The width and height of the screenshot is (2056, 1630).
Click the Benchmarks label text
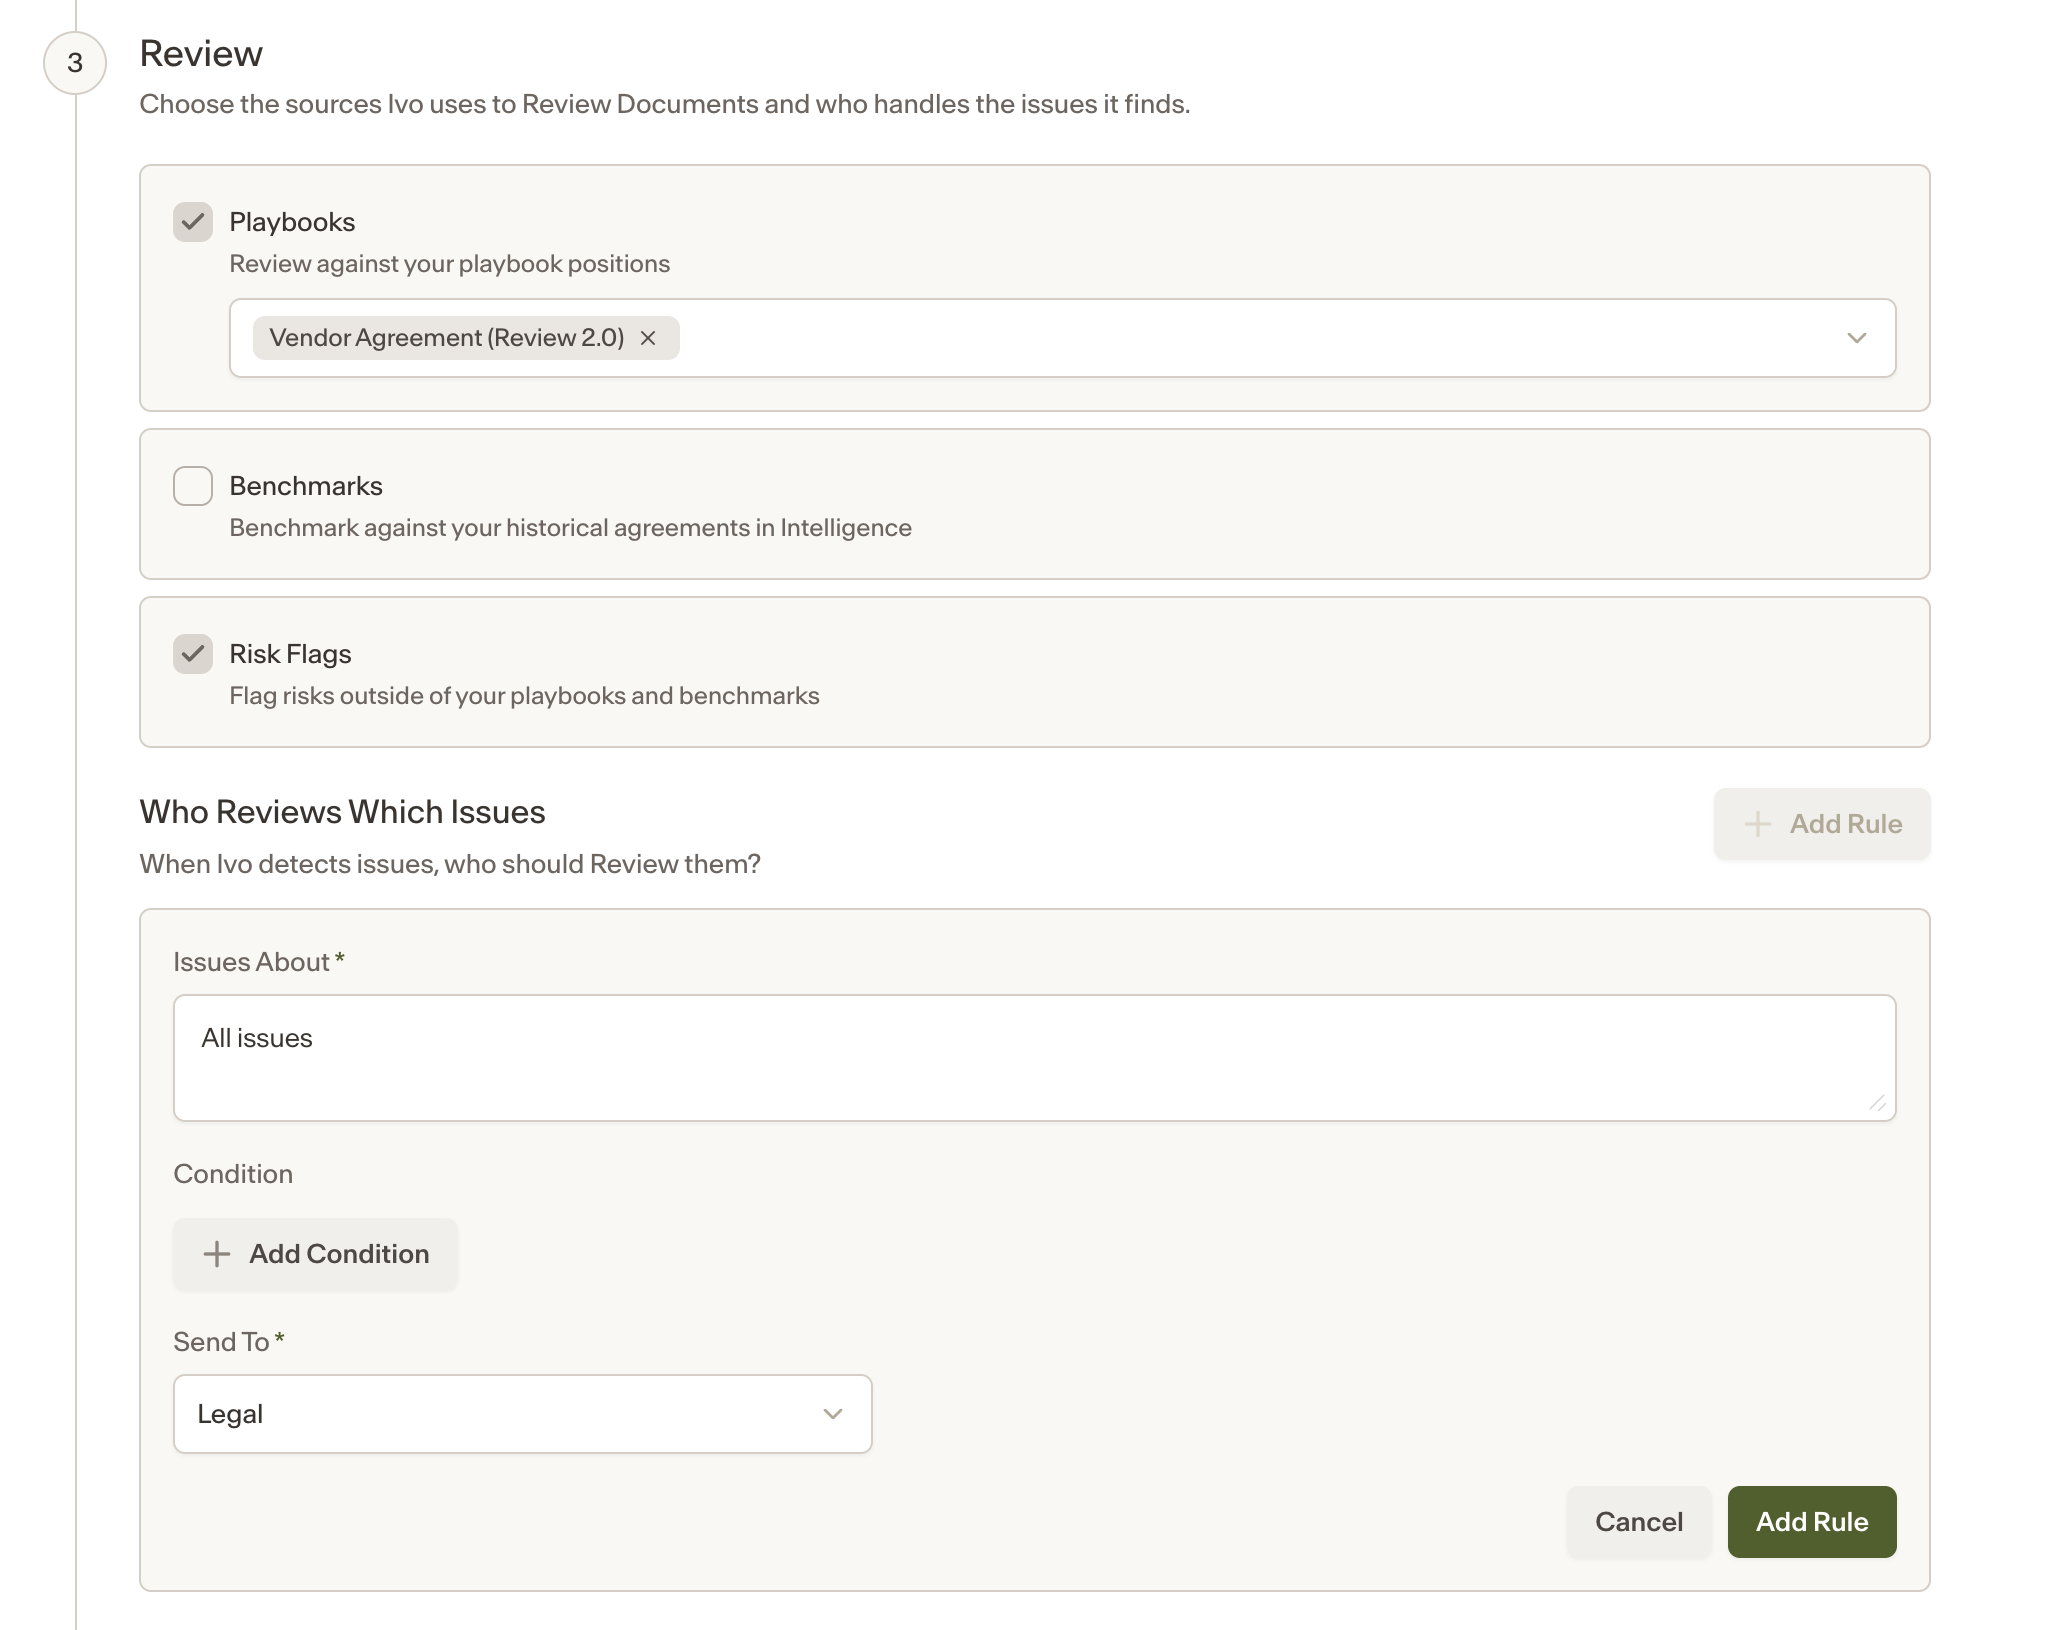click(306, 486)
